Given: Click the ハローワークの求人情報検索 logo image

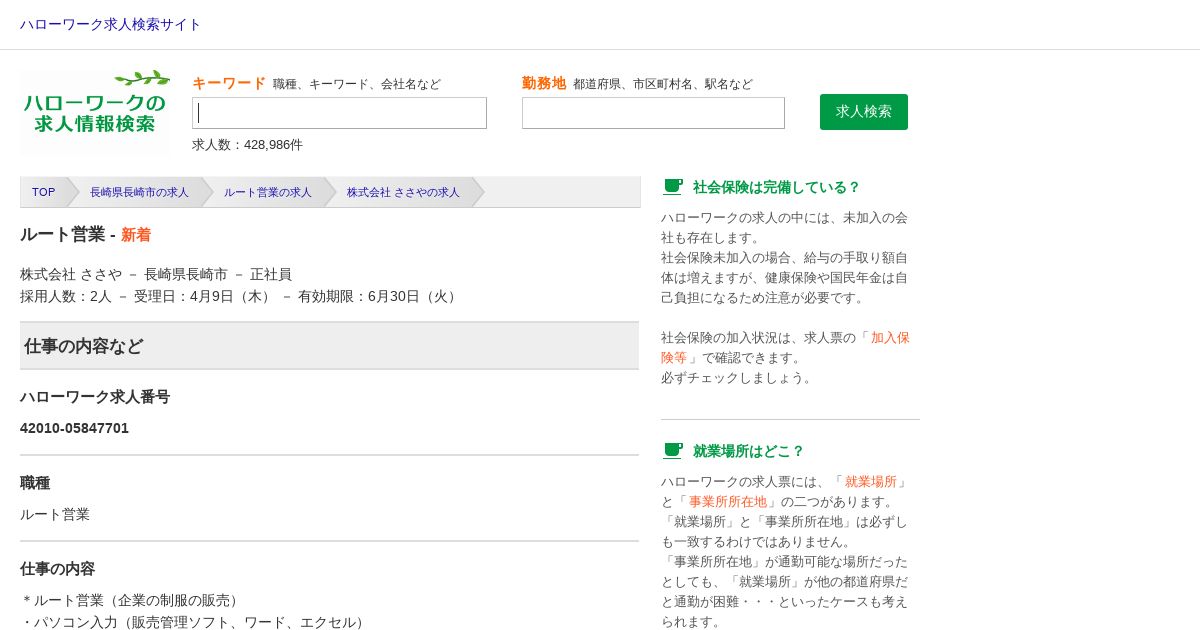Looking at the screenshot, I should tap(96, 112).
